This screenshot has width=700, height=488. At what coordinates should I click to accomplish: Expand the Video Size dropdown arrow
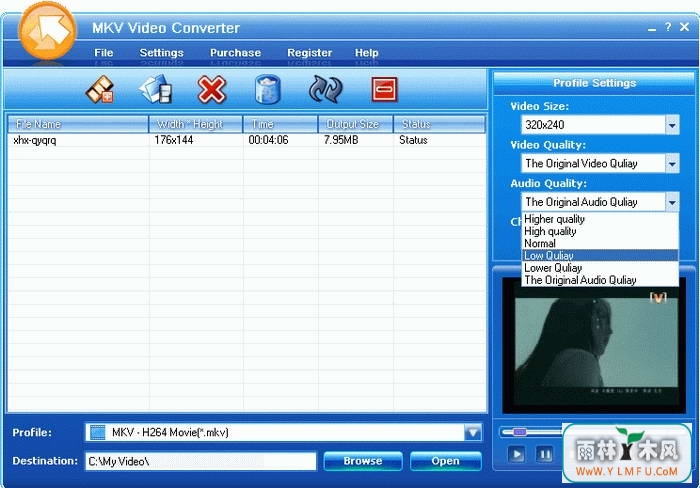coord(672,125)
